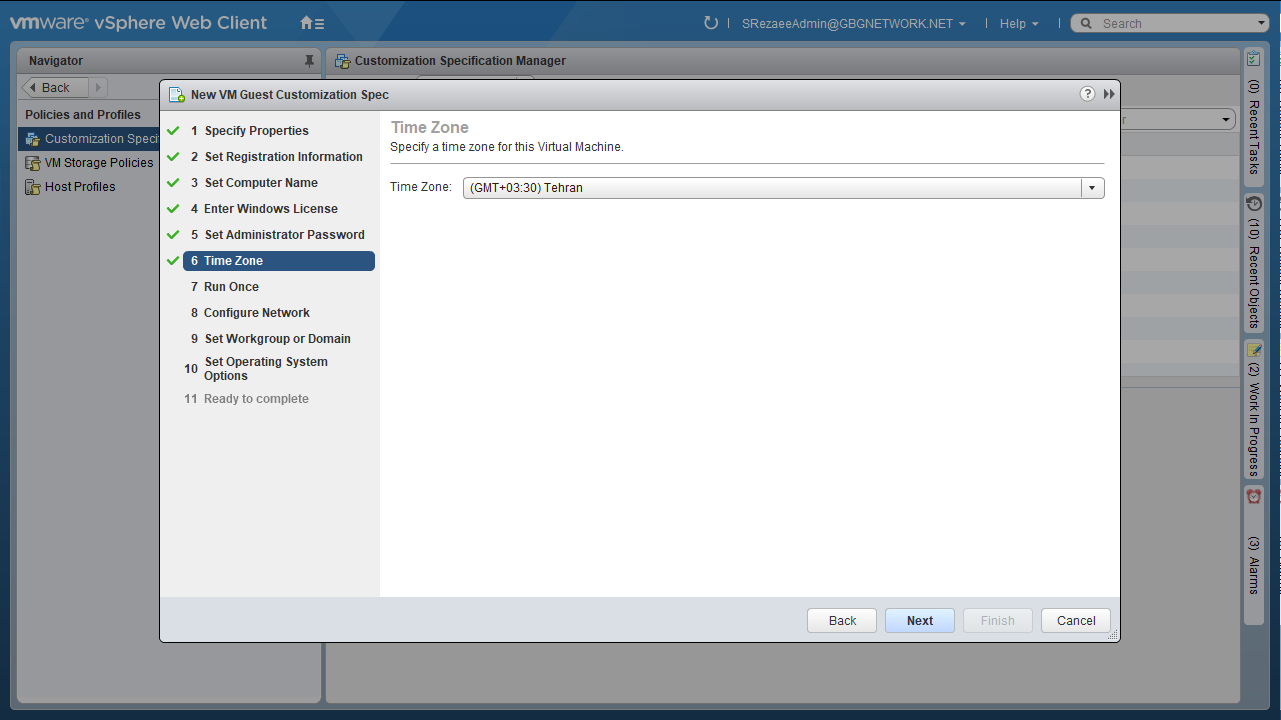1281x720 pixels.
Task: Open the Work In Progress side panel
Action: [x=1254, y=412]
